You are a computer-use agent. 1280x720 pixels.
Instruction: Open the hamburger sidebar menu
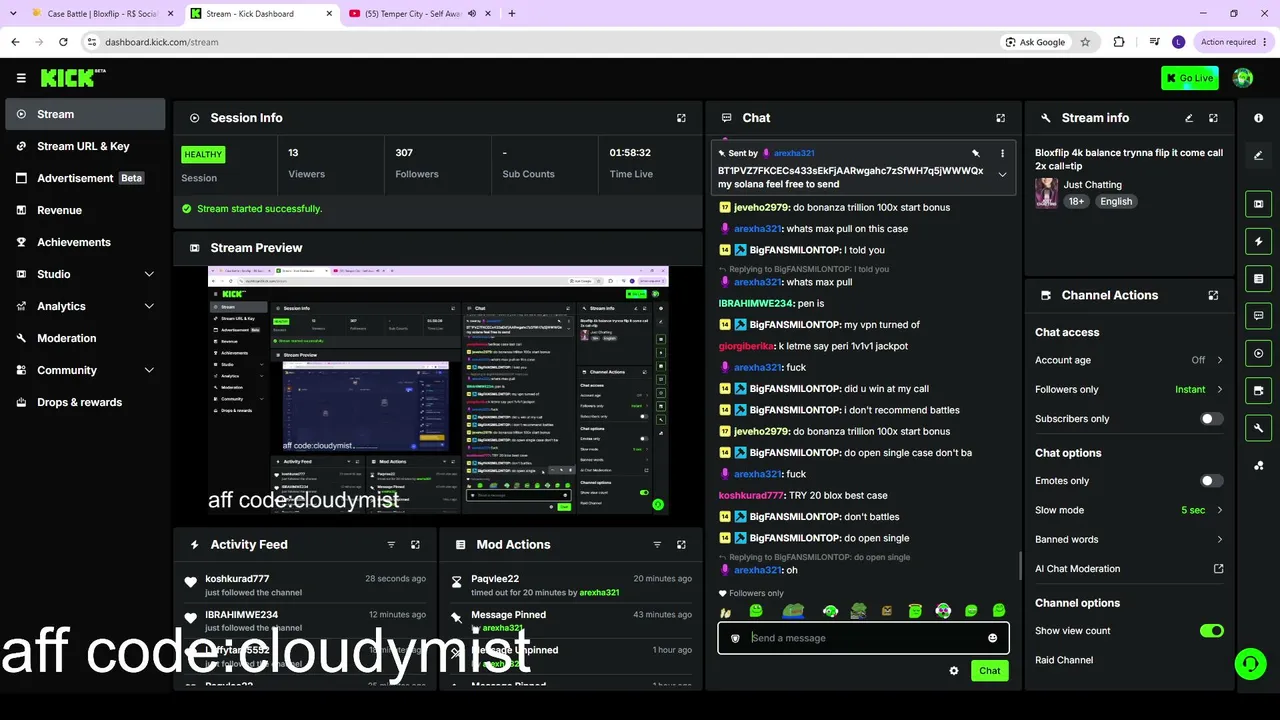click(x=21, y=78)
